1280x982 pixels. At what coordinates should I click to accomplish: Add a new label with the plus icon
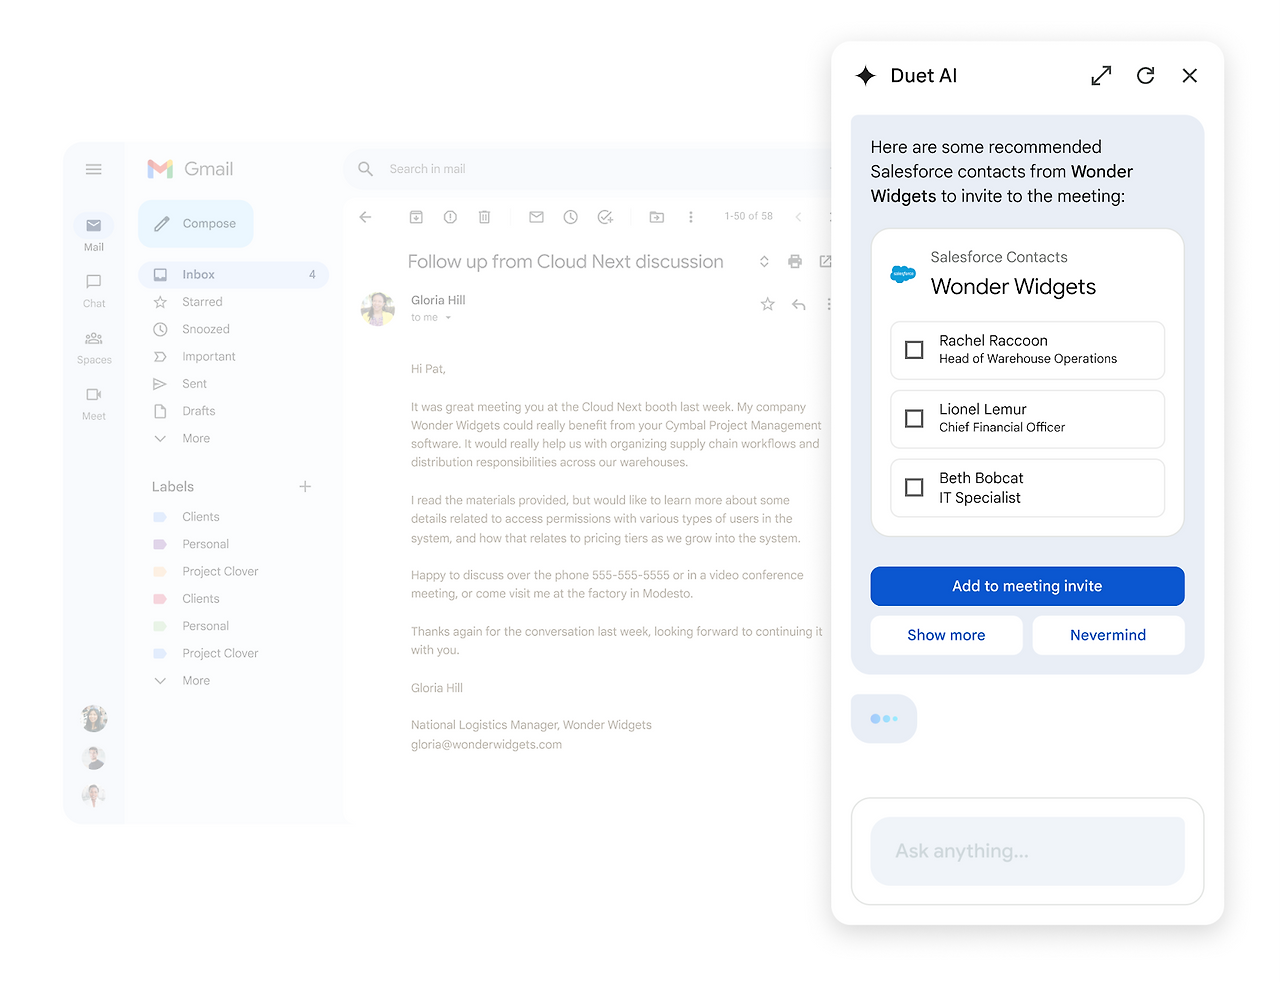305,487
